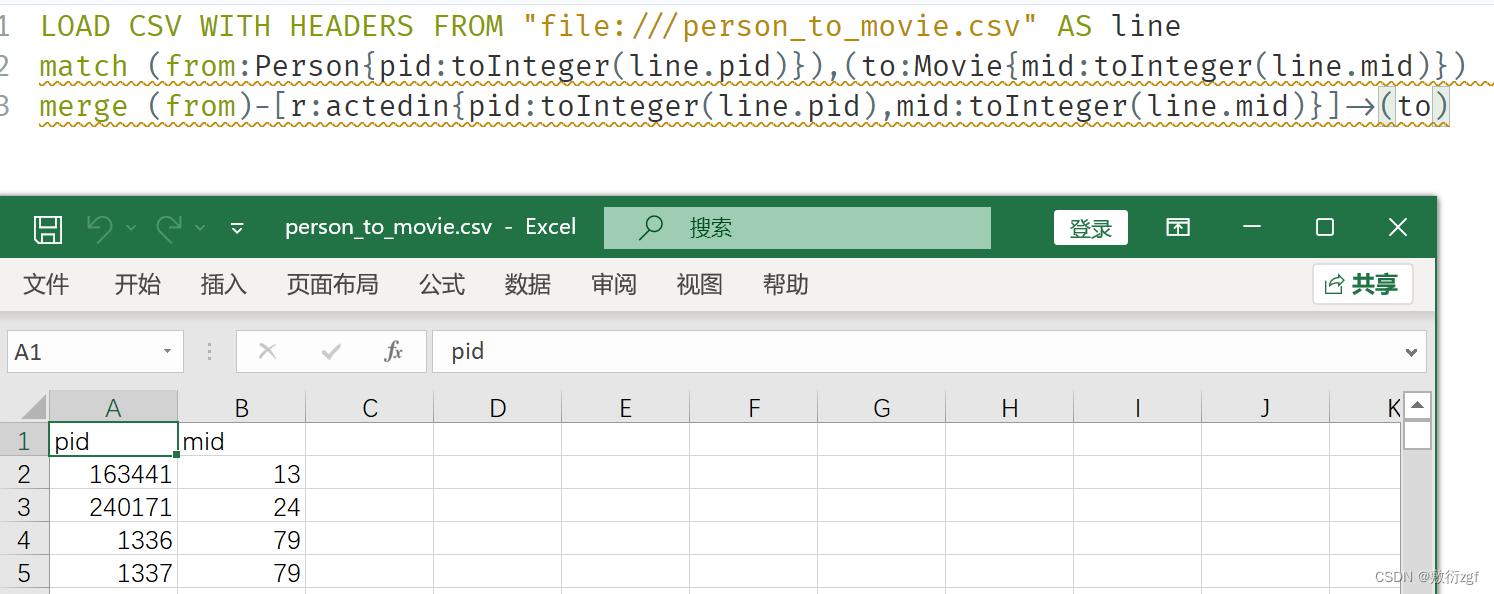The height and width of the screenshot is (594, 1494).
Task: Click the Insert Function fx icon
Action: [394, 351]
